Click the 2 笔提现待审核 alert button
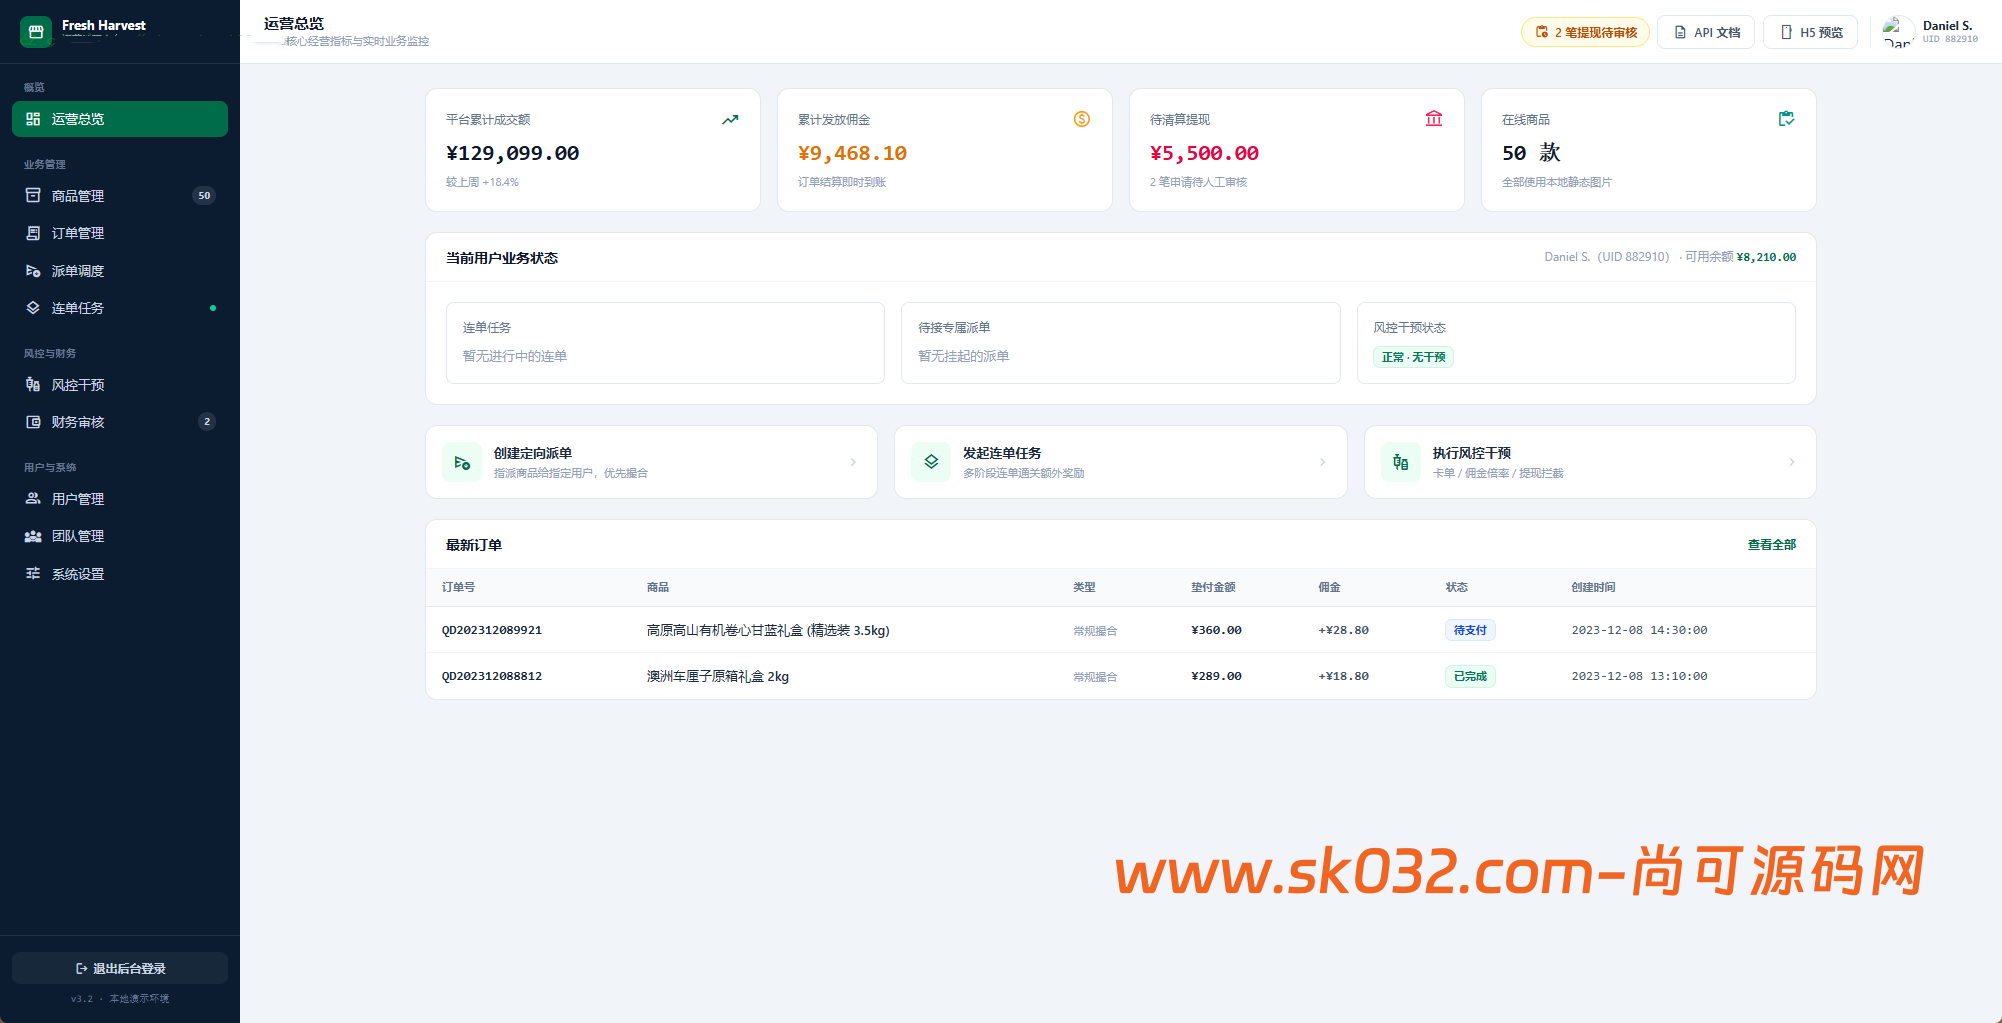The height and width of the screenshot is (1023, 2002). [x=1585, y=32]
